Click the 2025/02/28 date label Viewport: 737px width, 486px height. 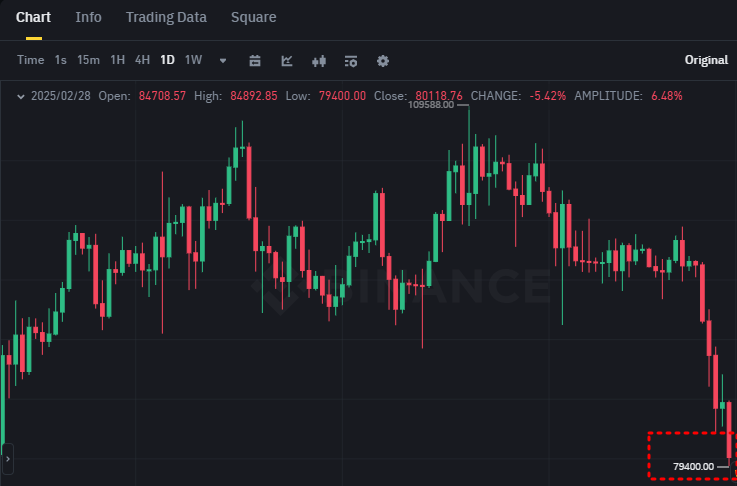coord(61,96)
